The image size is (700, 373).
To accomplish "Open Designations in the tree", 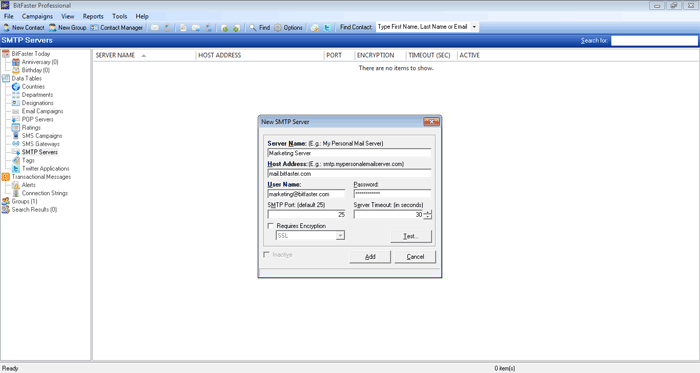I will coord(38,103).
